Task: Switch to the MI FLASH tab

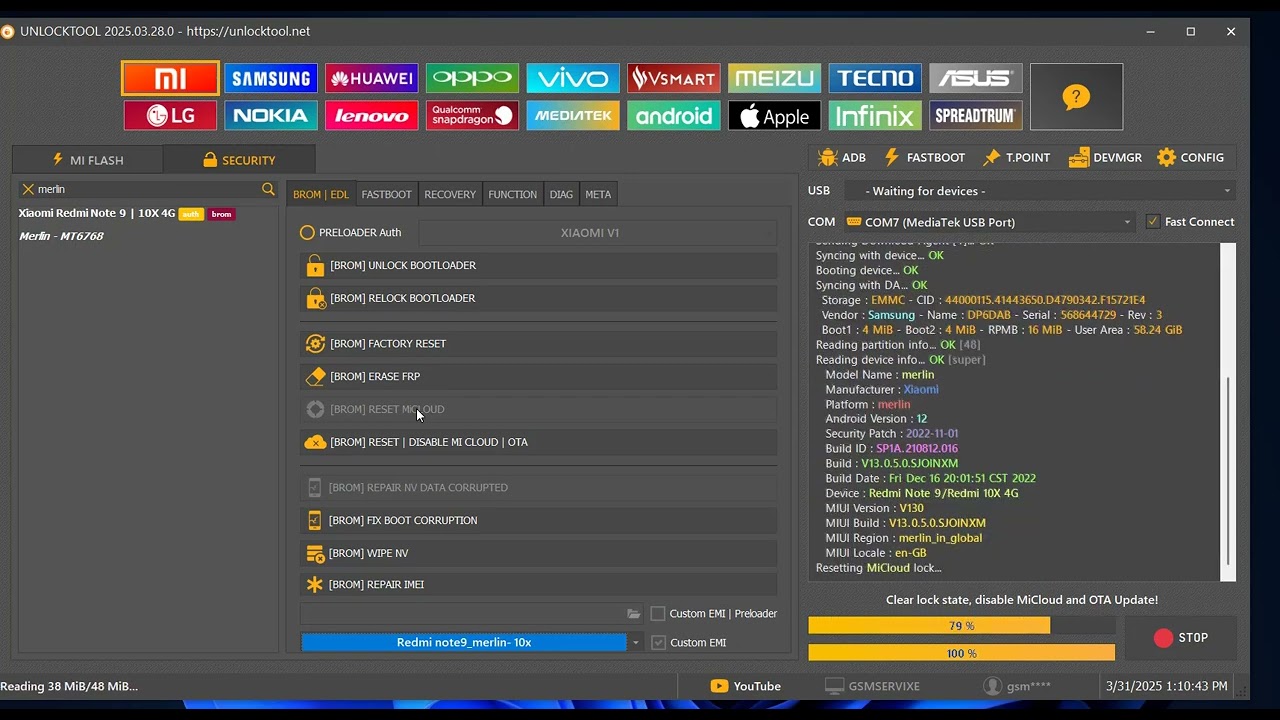Action: point(88,160)
